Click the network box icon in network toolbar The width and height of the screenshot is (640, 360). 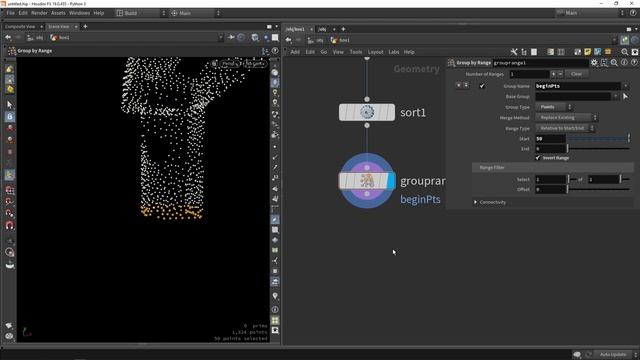tap(608, 52)
